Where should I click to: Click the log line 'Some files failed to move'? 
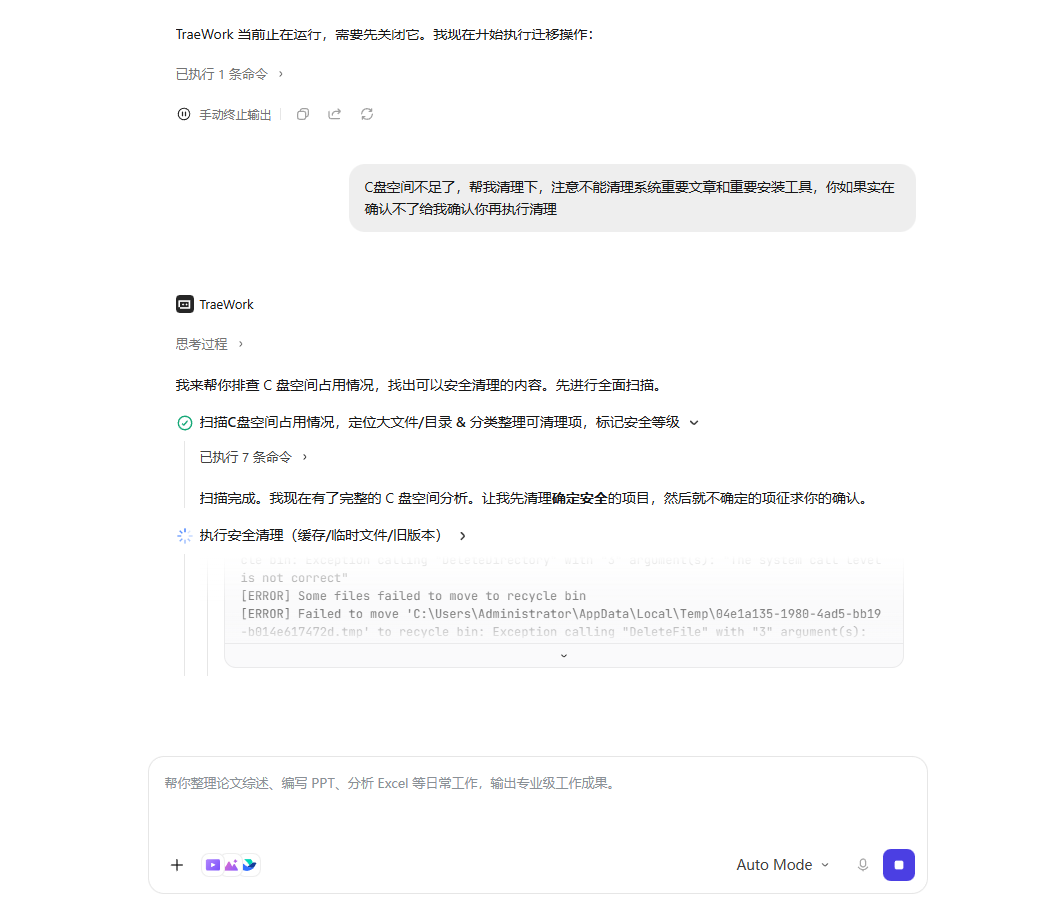click(x=413, y=596)
